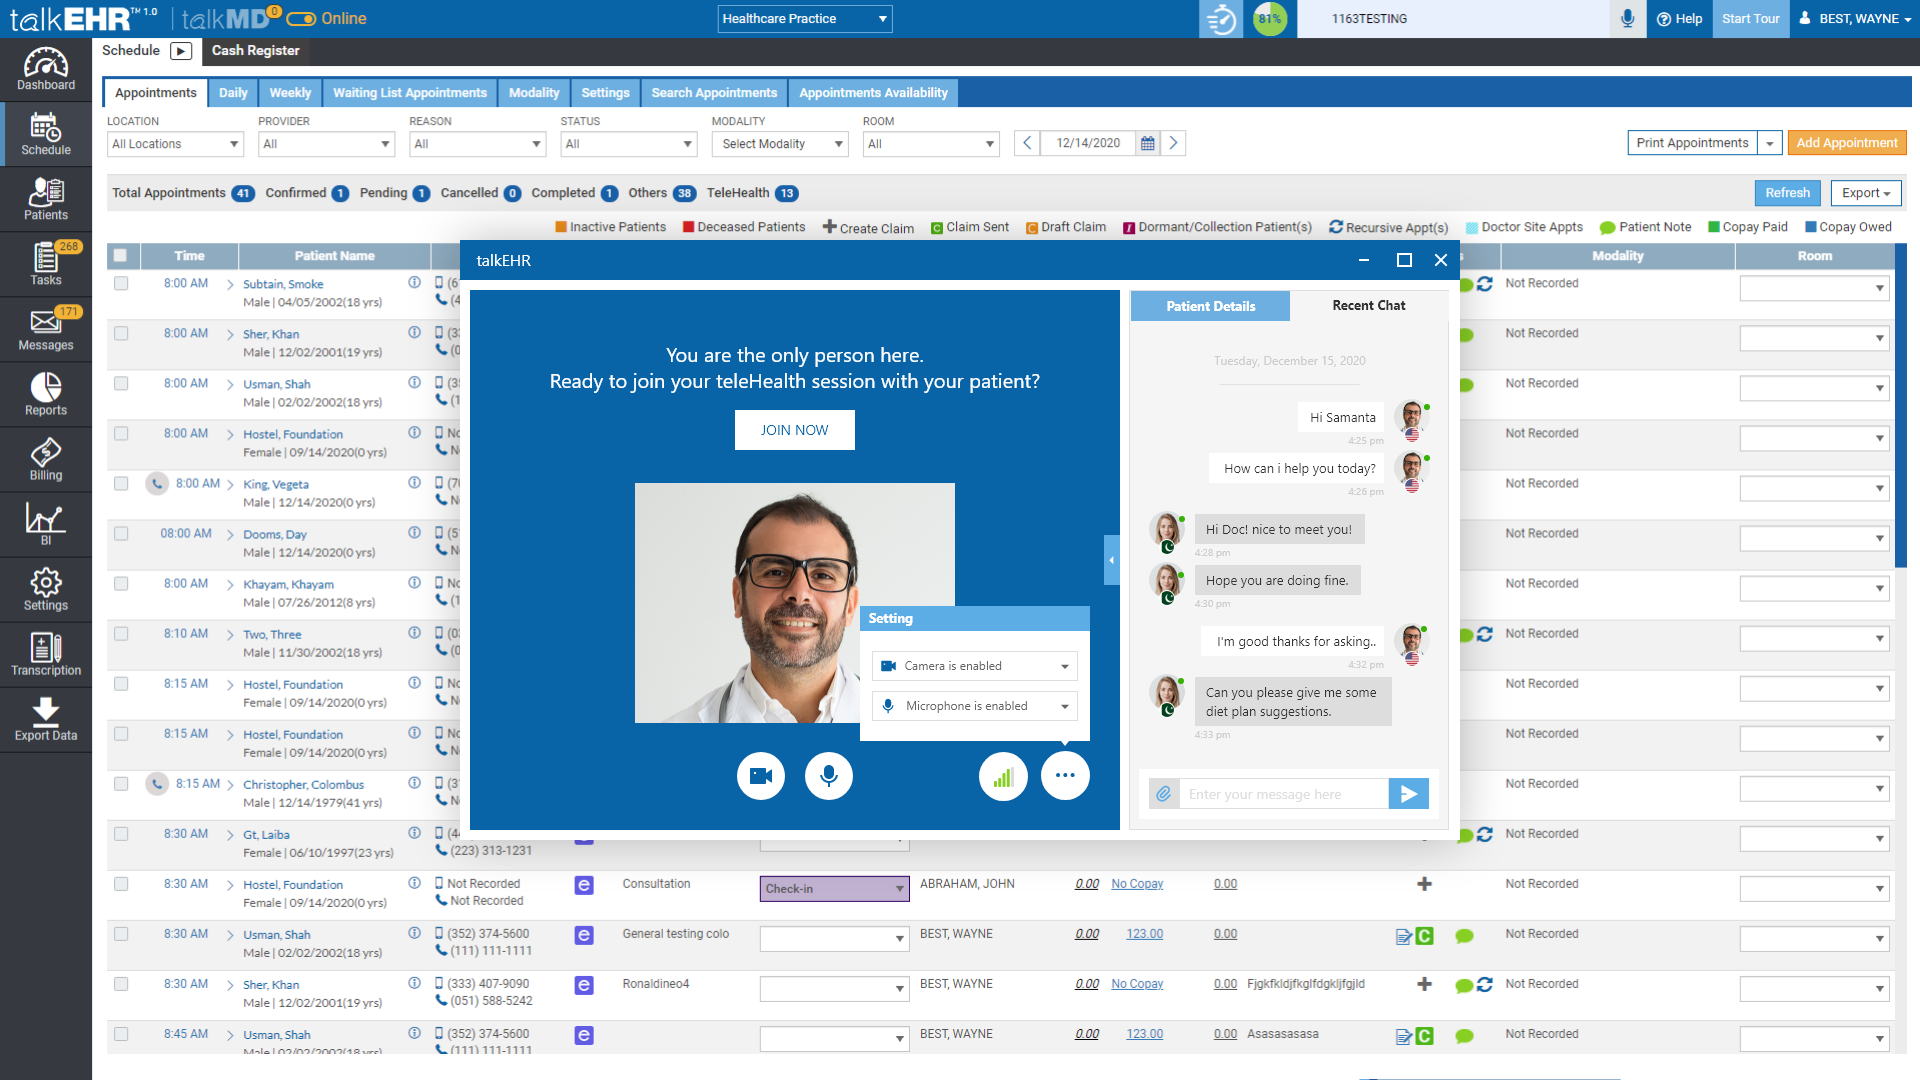This screenshot has height=1080, width=1920.
Task: Switch to the Patient Details tab
Action: 1210,306
